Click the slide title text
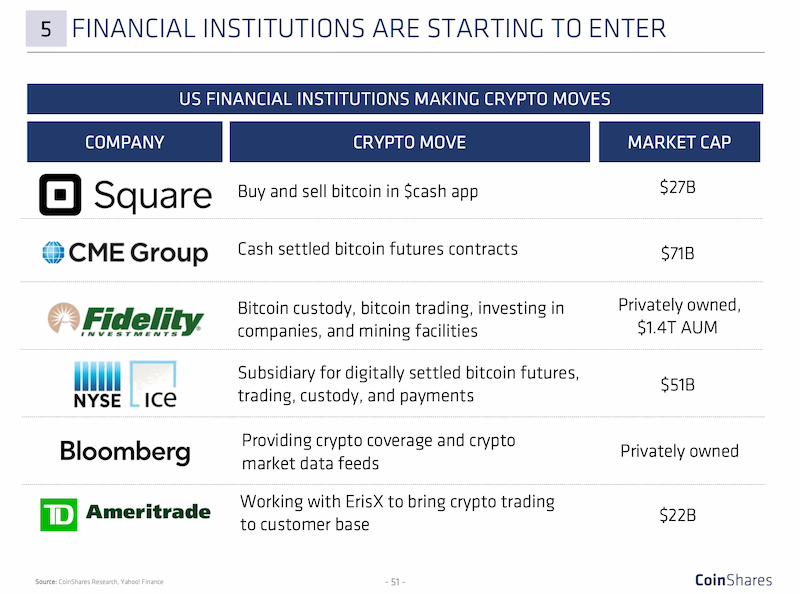Screen dimensions: 800x594 coord(369,29)
